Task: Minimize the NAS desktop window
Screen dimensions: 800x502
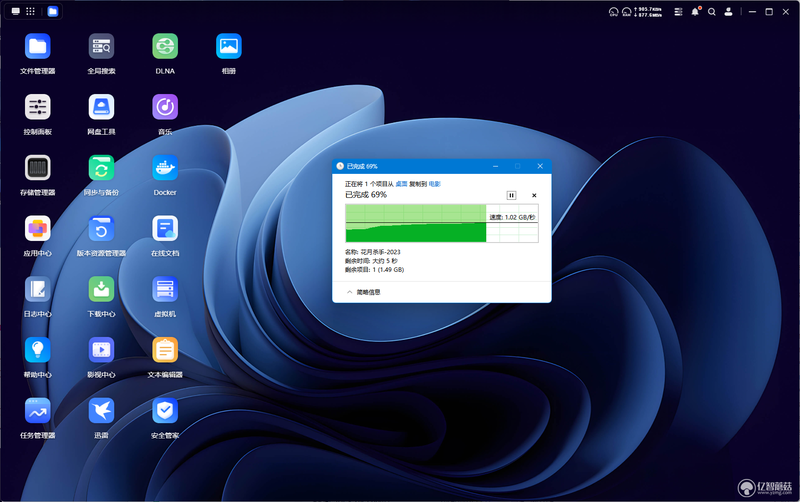Action: (752, 12)
